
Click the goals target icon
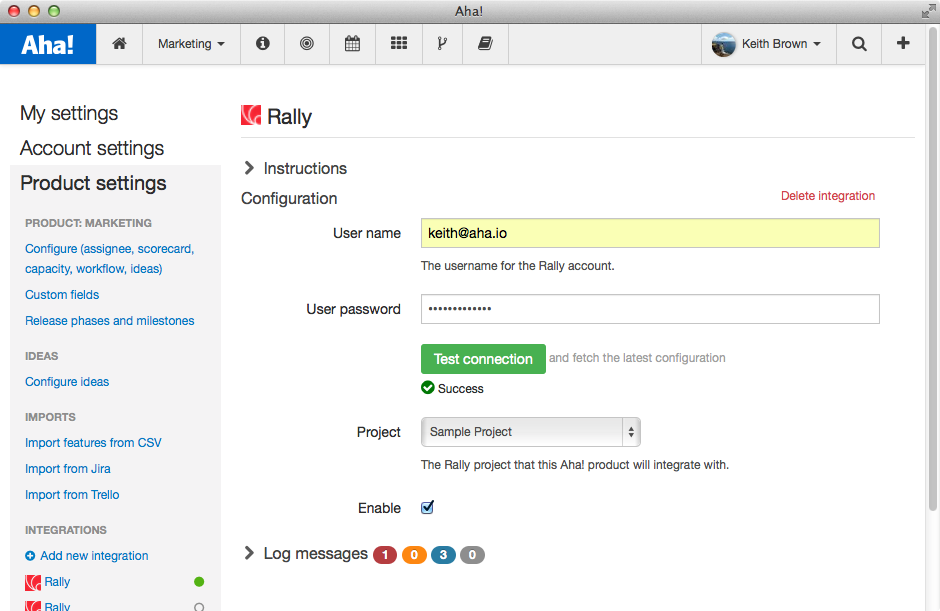[x=307, y=43]
